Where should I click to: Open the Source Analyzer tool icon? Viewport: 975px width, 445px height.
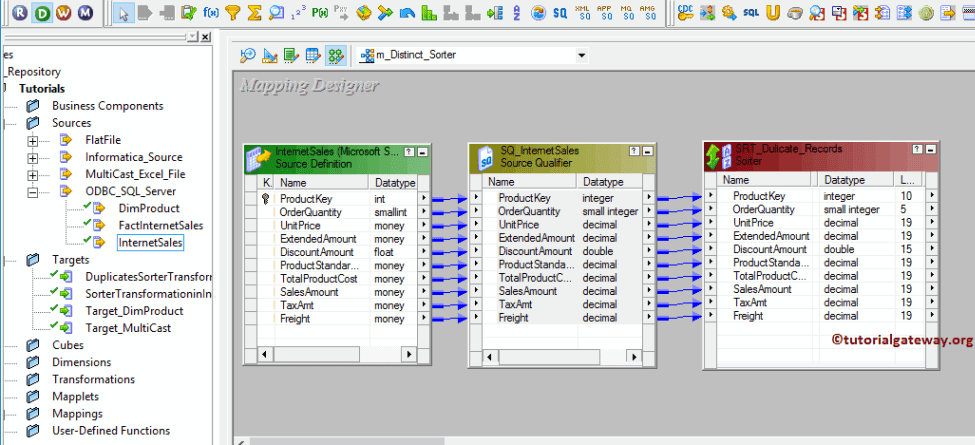248,56
